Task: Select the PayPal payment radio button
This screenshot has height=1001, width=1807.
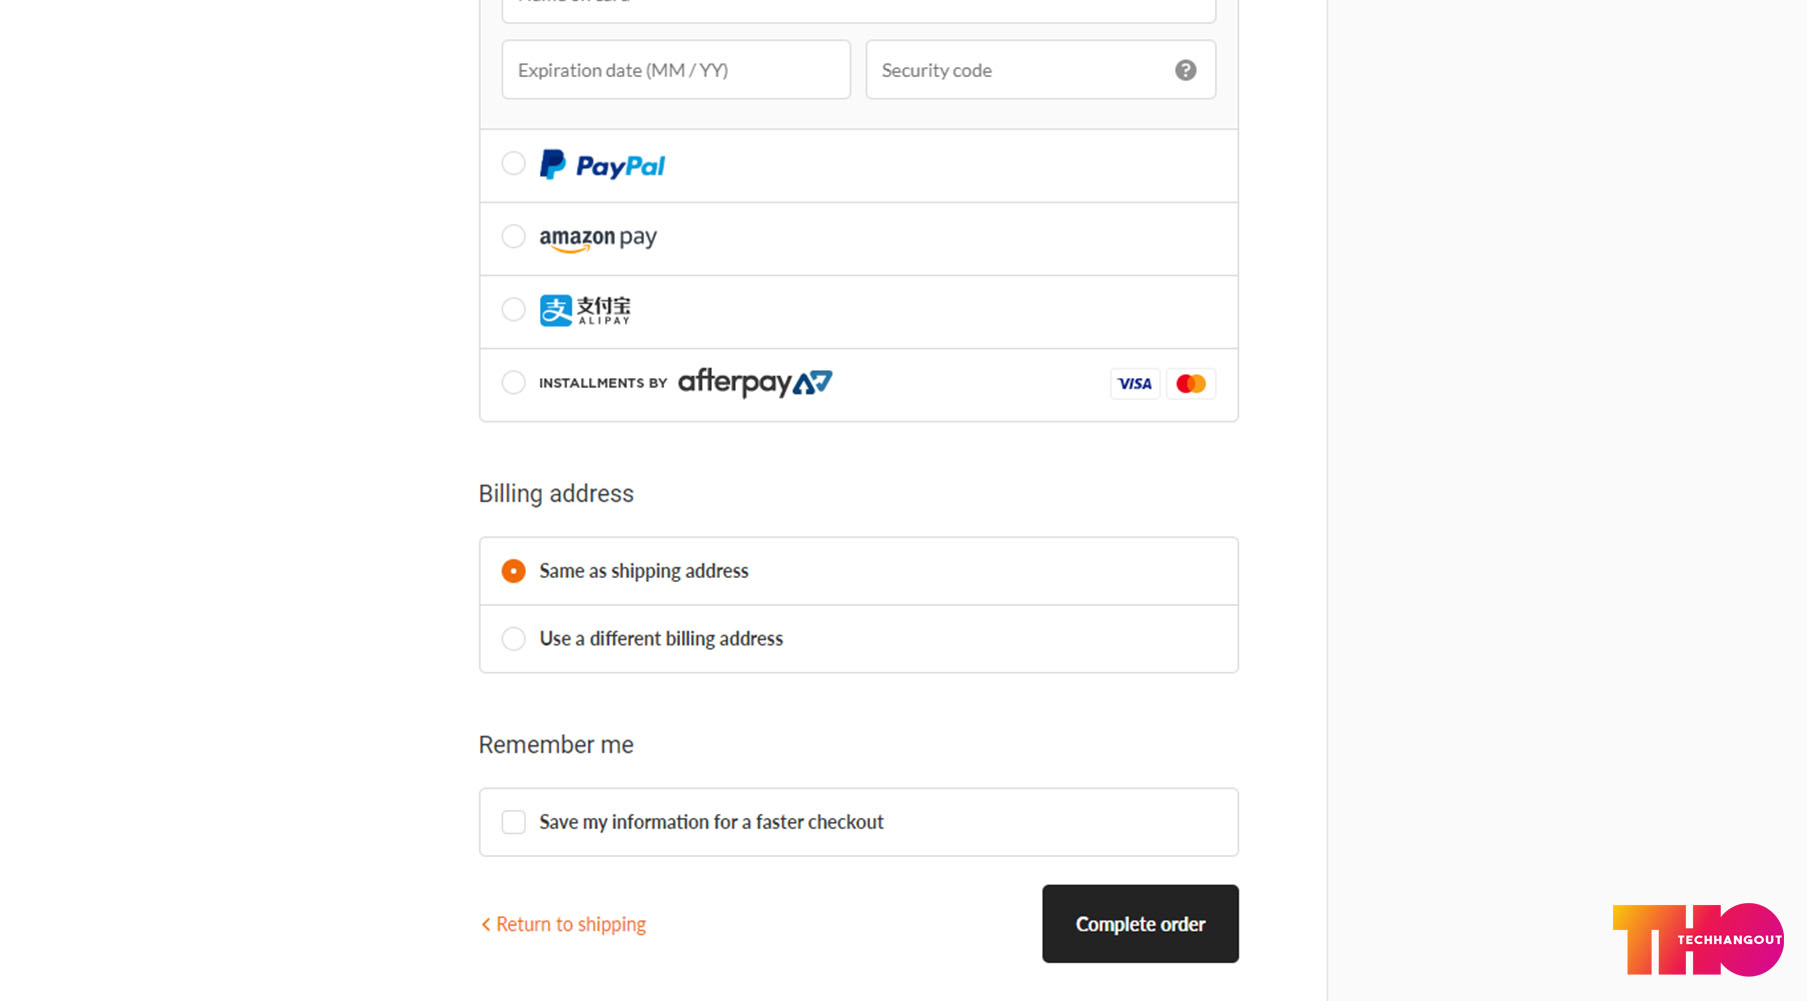Action: (x=513, y=163)
